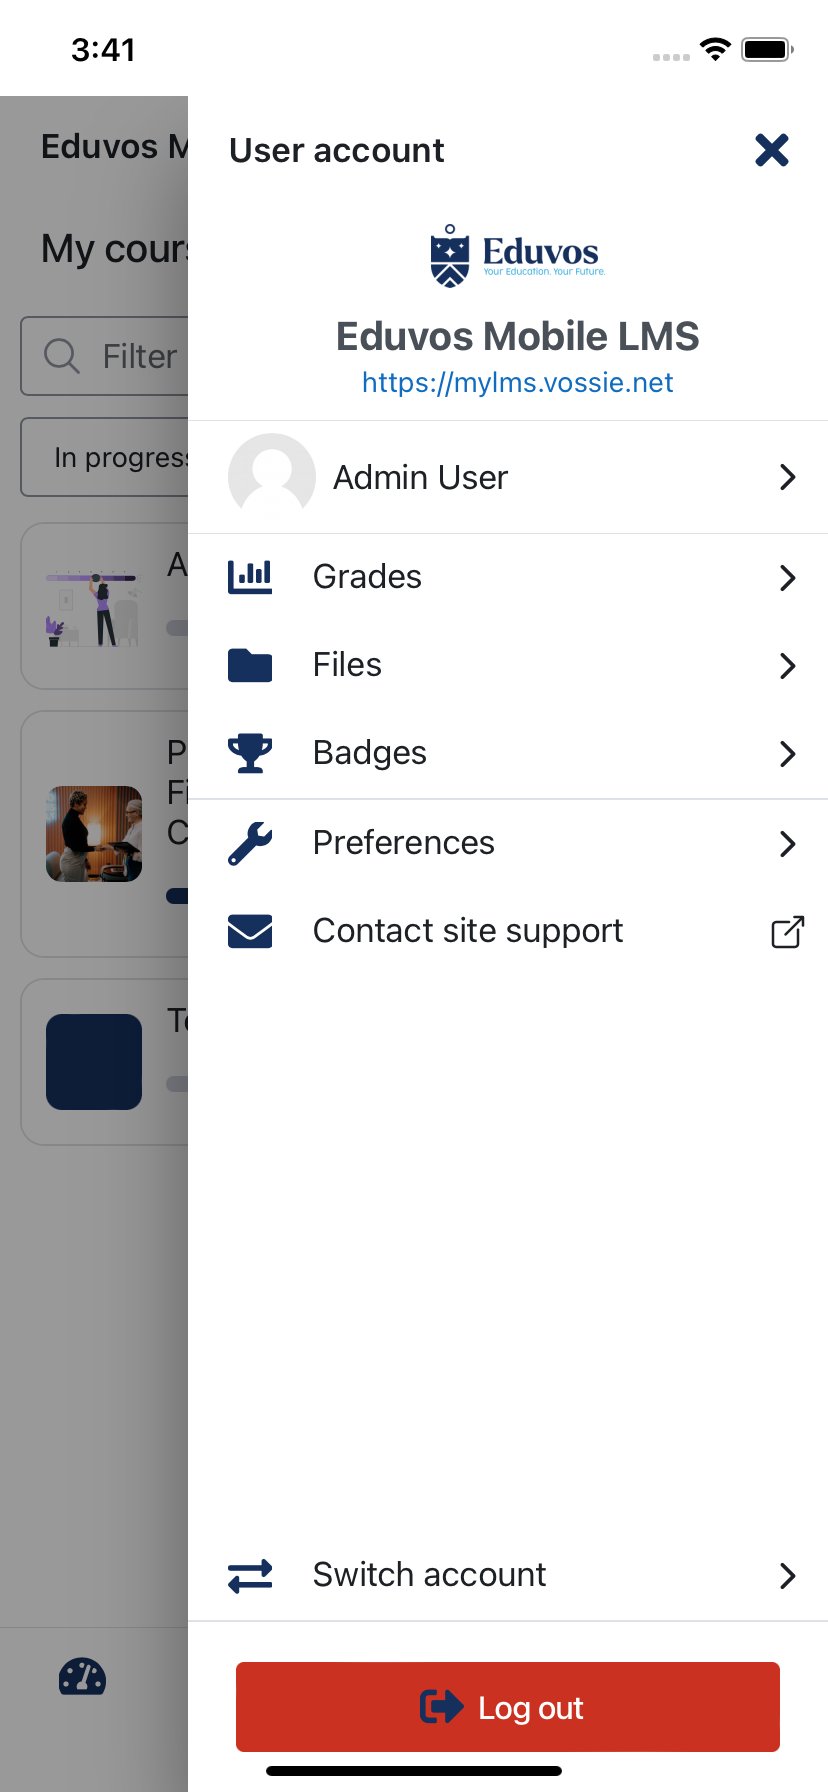Tap the Contact site support envelope icon
This screenshot has width=828, height=1792.
point(250,931)
